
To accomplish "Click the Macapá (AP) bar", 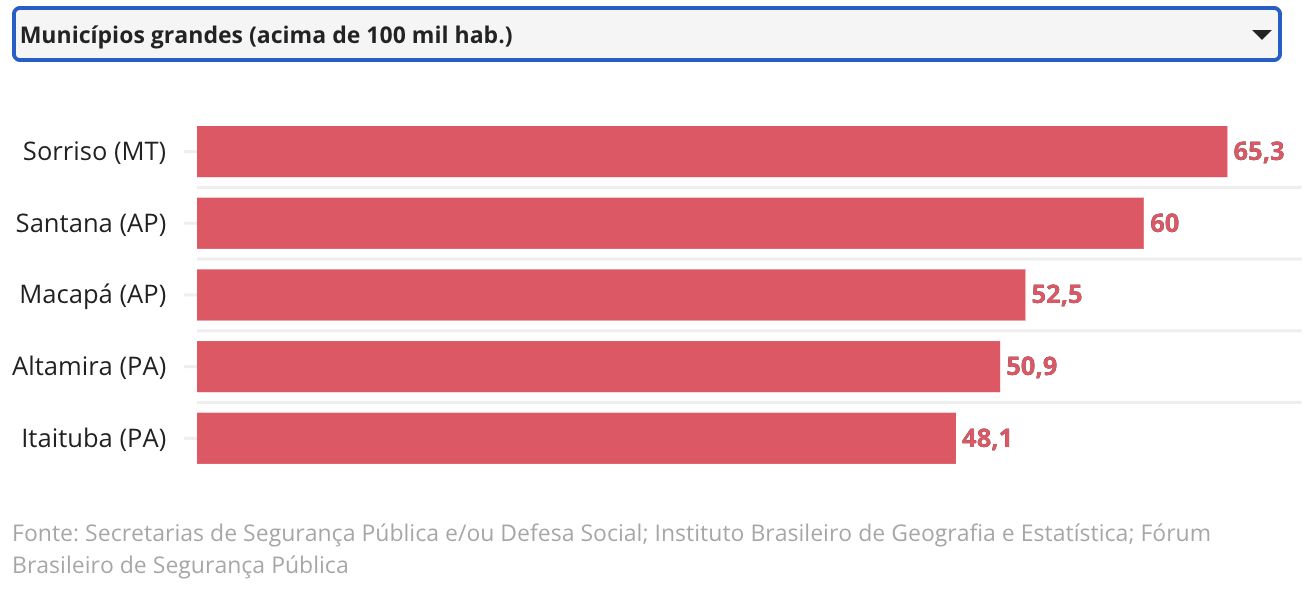I will [x=610, y=295].
